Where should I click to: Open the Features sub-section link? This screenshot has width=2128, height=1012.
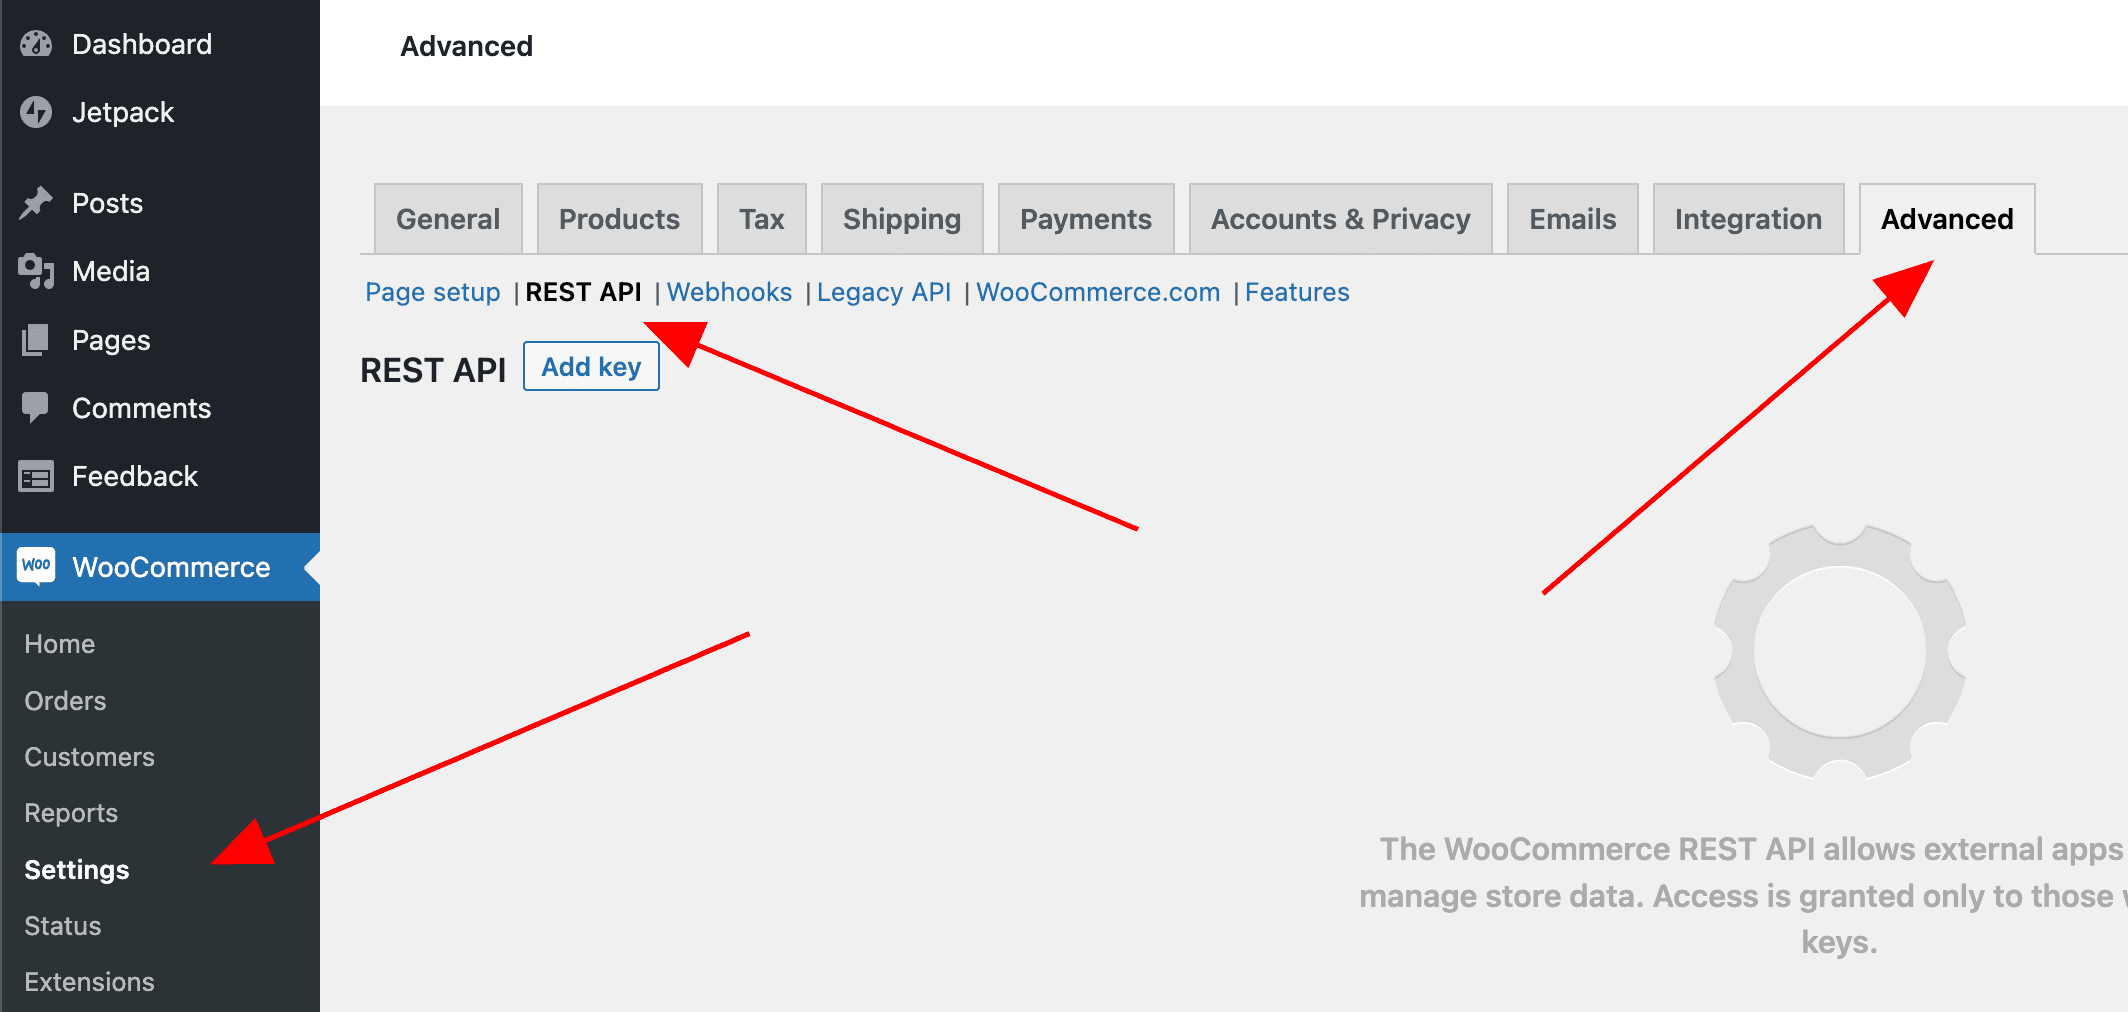(1297, 292)
